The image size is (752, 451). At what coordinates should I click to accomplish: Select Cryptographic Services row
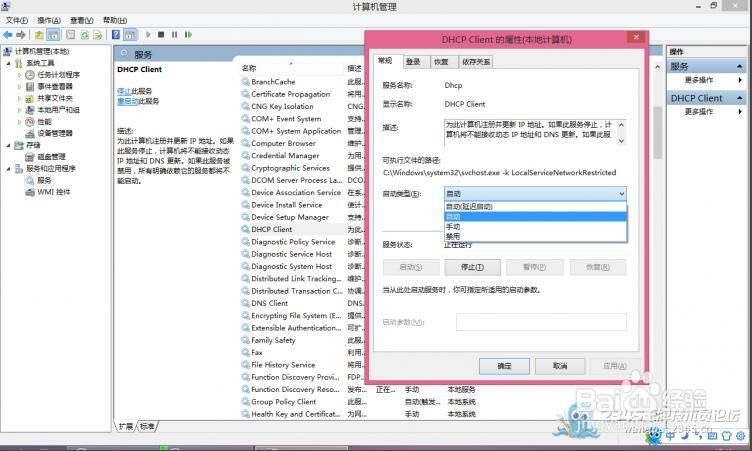coord(290,168)
